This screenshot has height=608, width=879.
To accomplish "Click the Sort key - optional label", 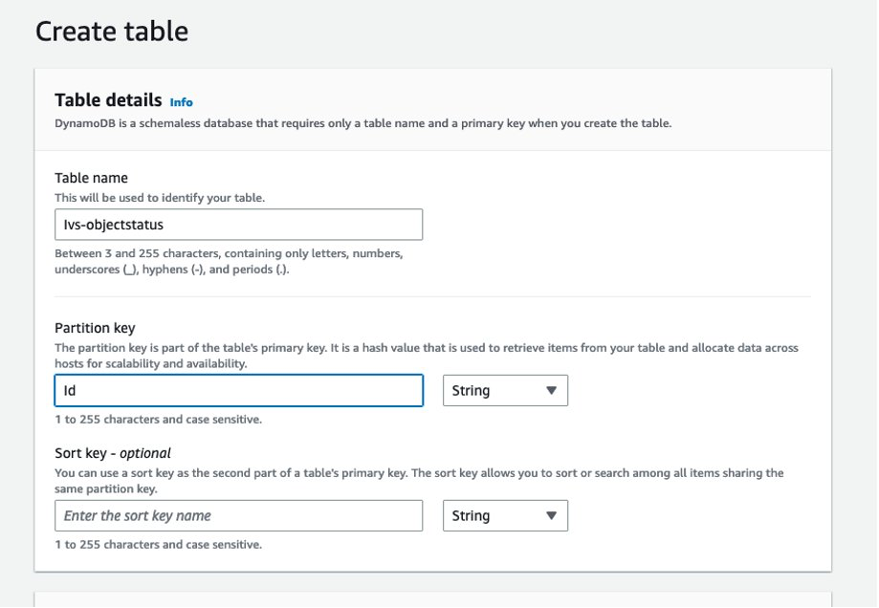I will pyautogui.click(x=113, y=453).
